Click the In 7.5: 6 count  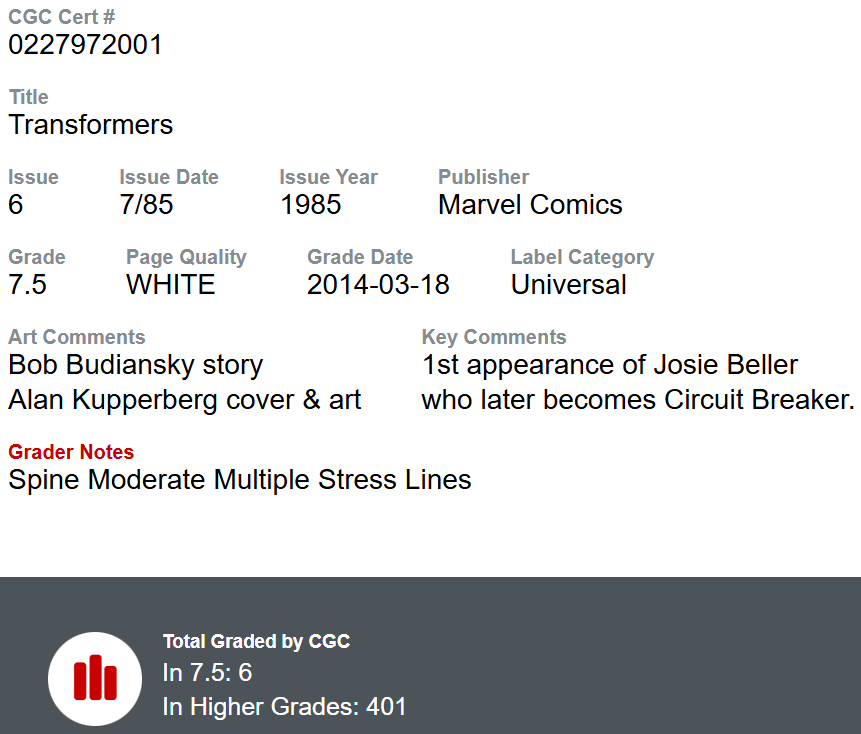point(207,673)
